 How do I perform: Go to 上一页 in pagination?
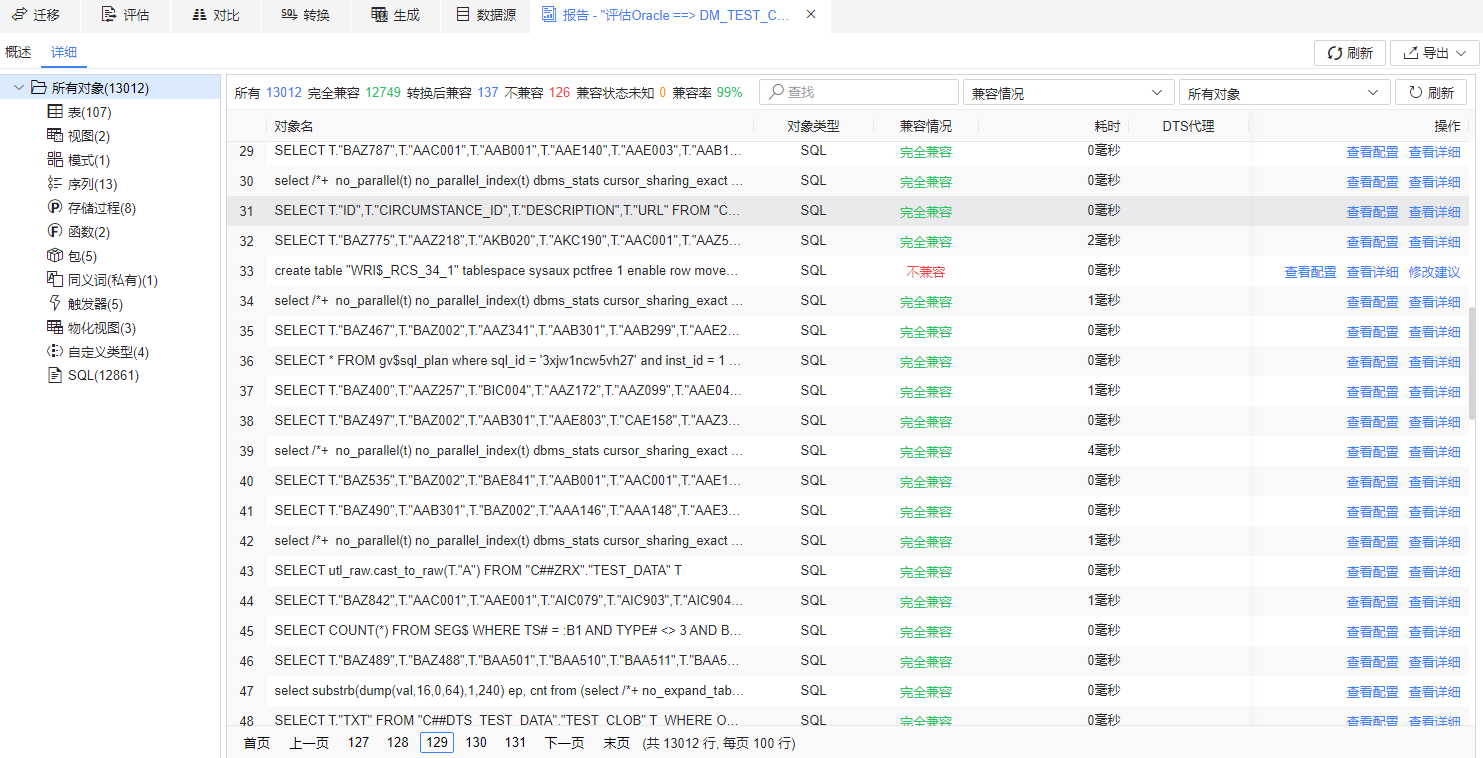pyautogui.click(x=309, y=743)
